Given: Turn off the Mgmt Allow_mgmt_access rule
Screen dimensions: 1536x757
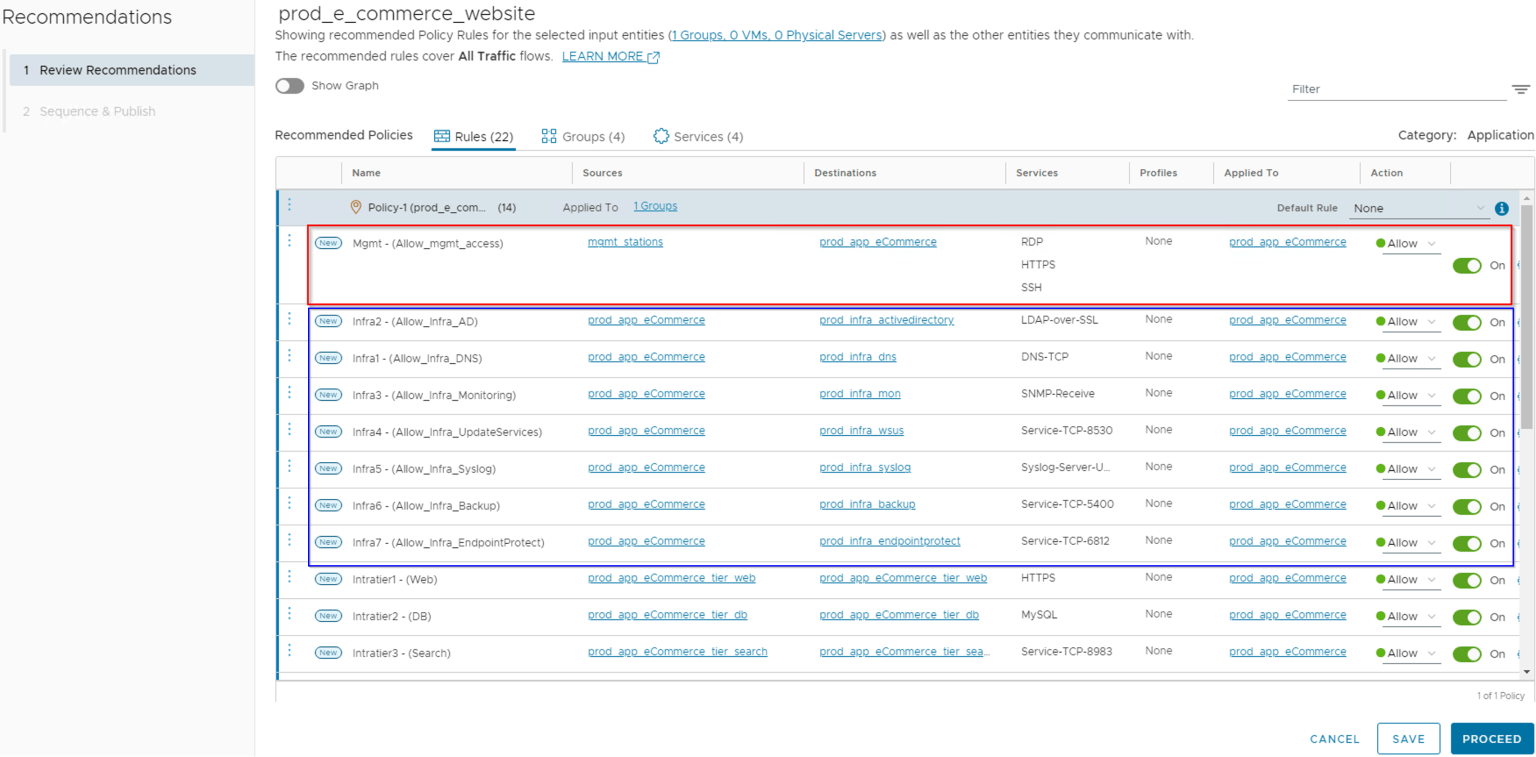Looking at the screenshot, I should 1466,265.
